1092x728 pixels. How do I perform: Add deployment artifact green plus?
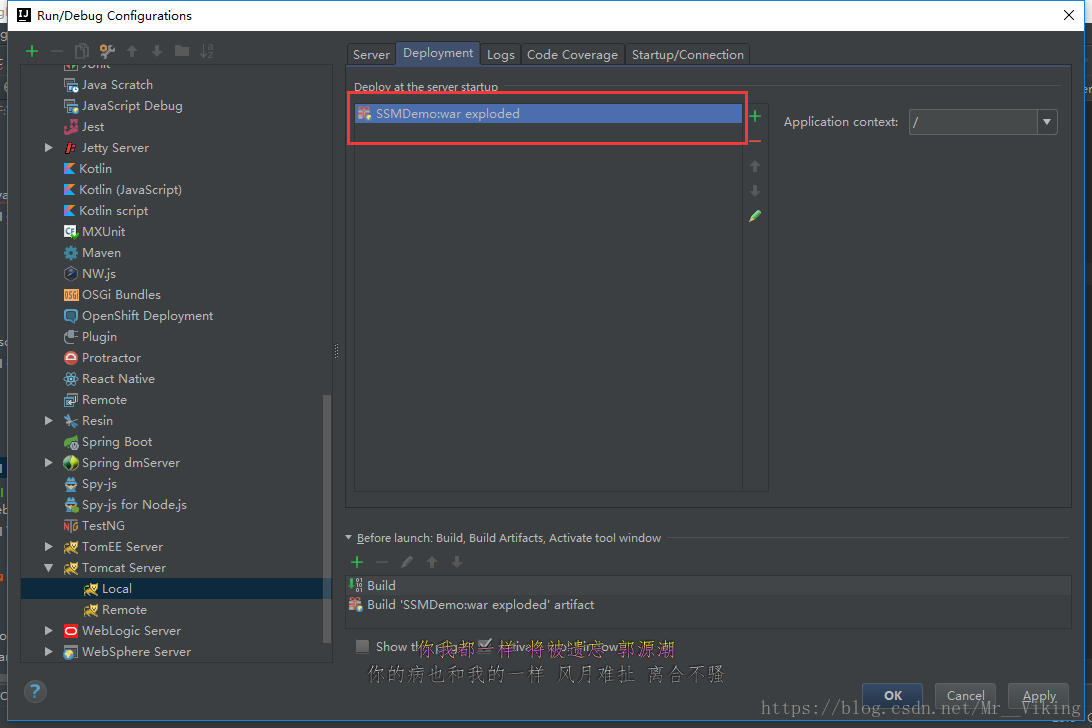(755, 116)
